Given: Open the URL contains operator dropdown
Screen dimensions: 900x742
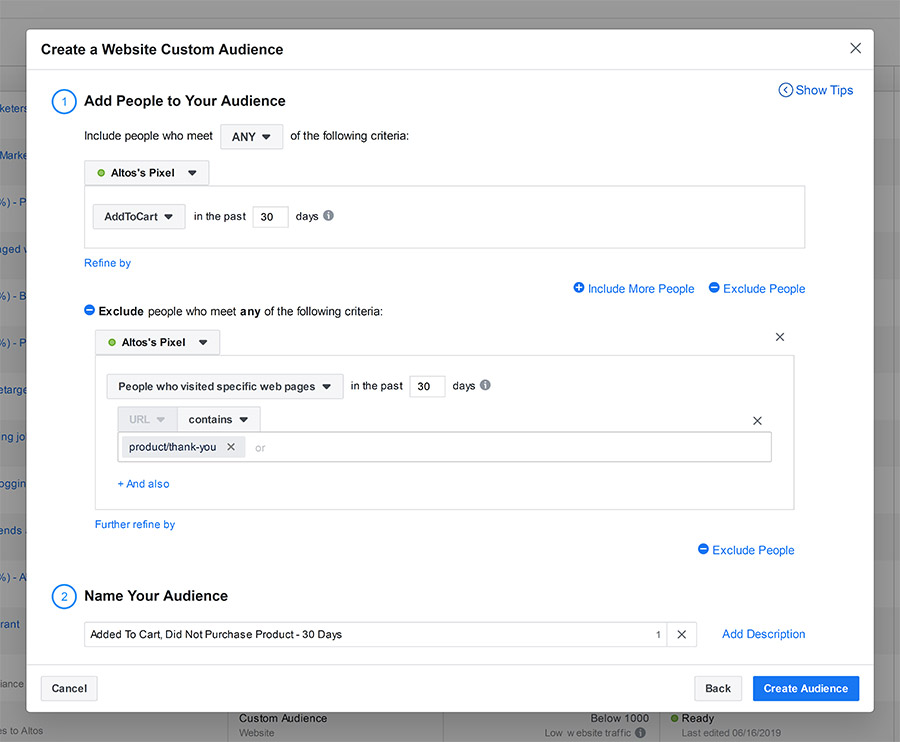Looking at the screenshot, I should coord(219,420).
